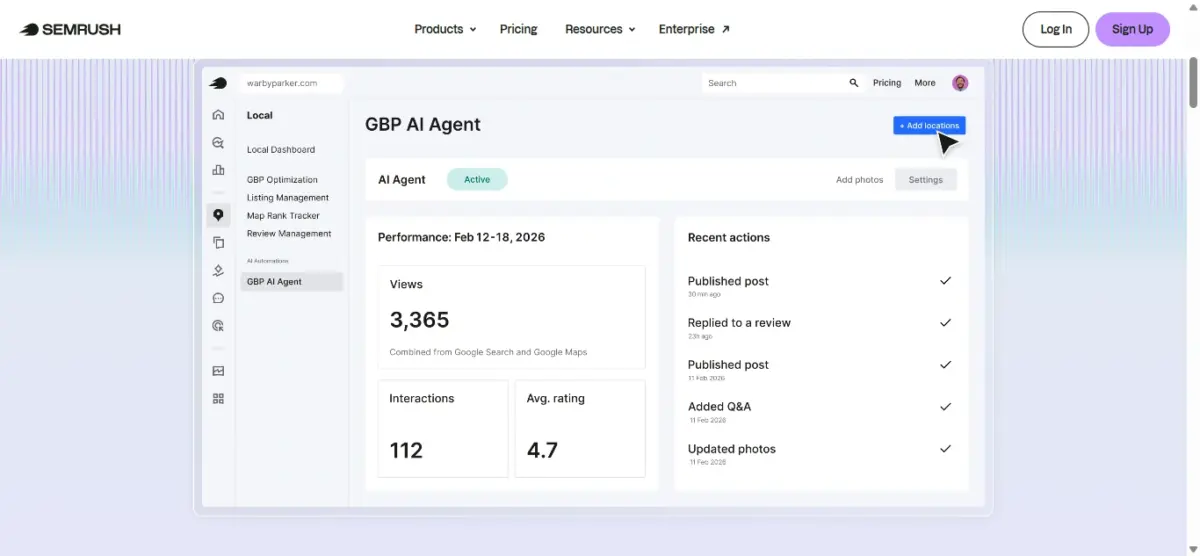The image size is (1200, 556).
Task: Open the Pricing page from header
Action: (519, 29)
